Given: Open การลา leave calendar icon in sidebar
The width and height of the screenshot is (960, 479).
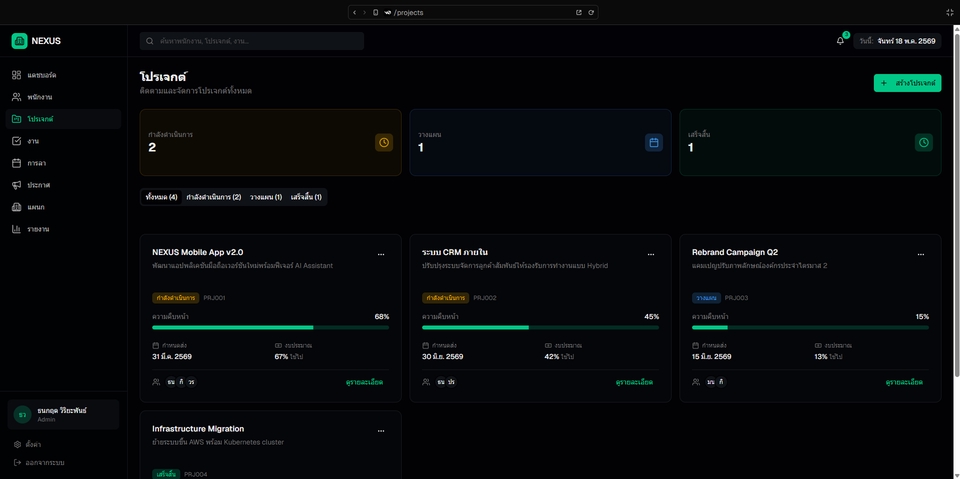Looking at the screenshot, I should [x=17, y=163].
